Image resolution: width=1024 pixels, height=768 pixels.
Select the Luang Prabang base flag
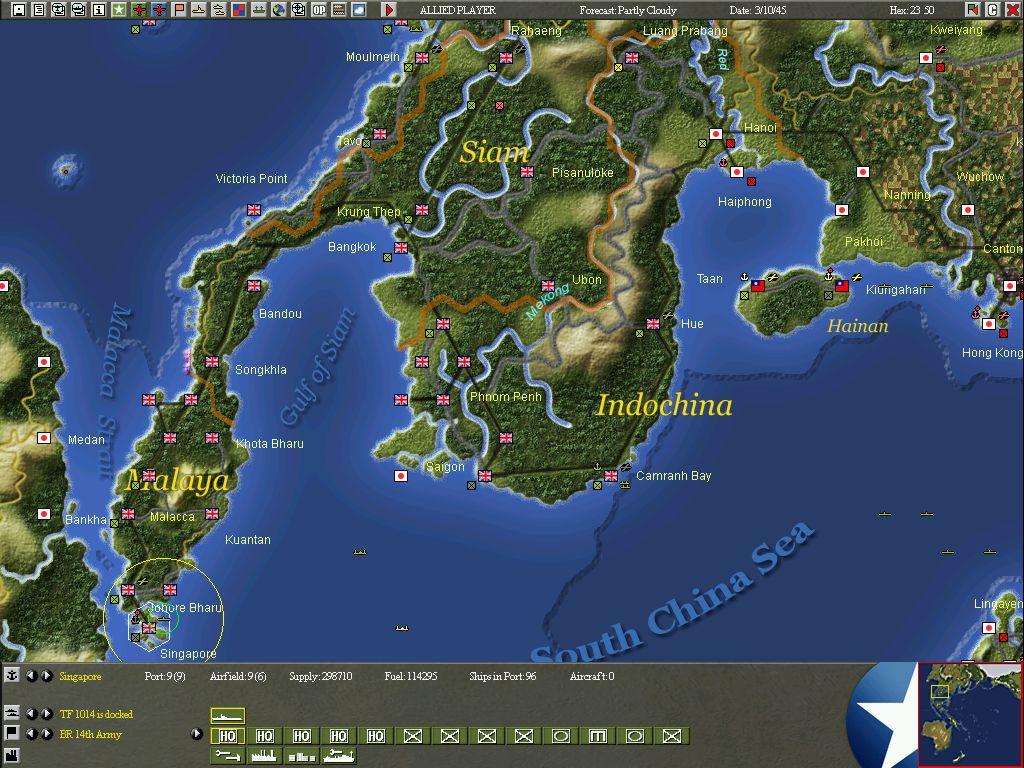click(632, 58)
